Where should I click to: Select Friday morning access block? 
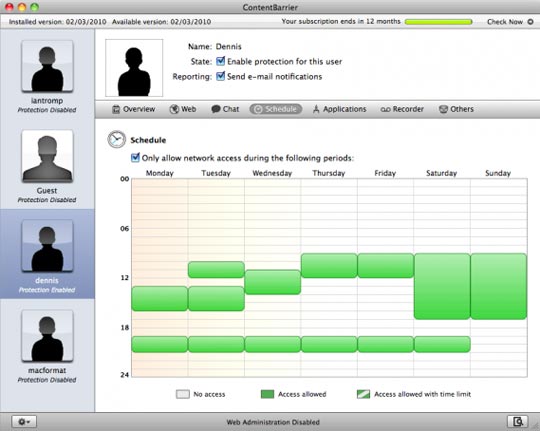(x=386, y=266)
